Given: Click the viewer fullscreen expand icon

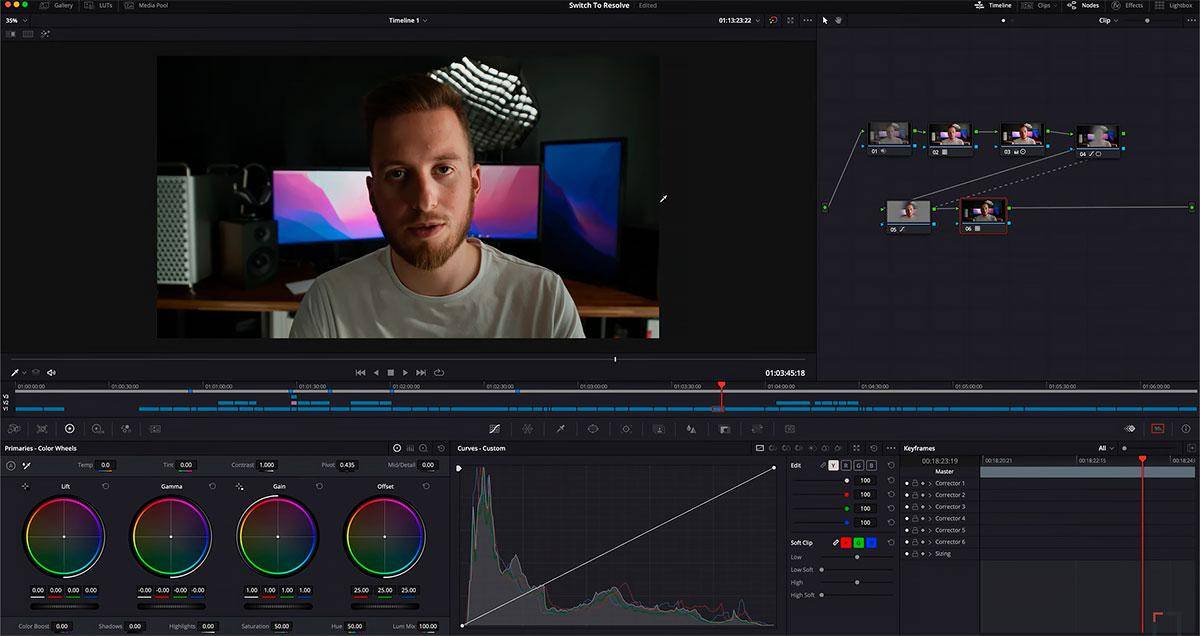Looking at the screenshot, I should (790, 20).
